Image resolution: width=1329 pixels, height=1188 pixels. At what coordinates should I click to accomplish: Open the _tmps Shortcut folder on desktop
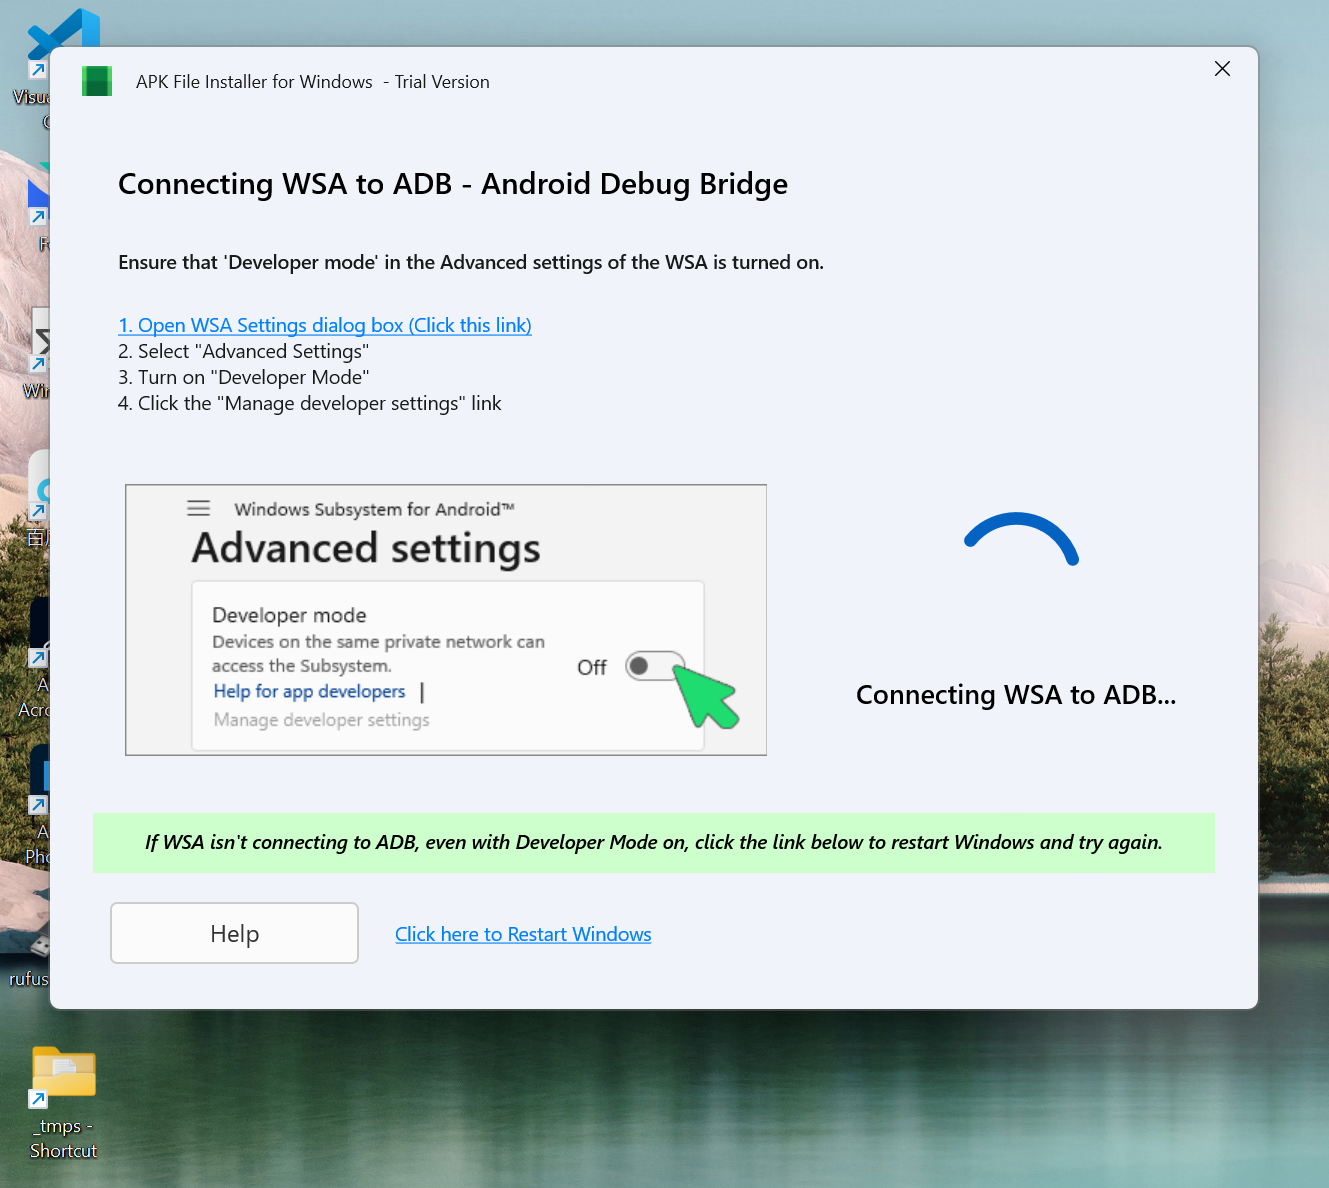coord(63,1102)
